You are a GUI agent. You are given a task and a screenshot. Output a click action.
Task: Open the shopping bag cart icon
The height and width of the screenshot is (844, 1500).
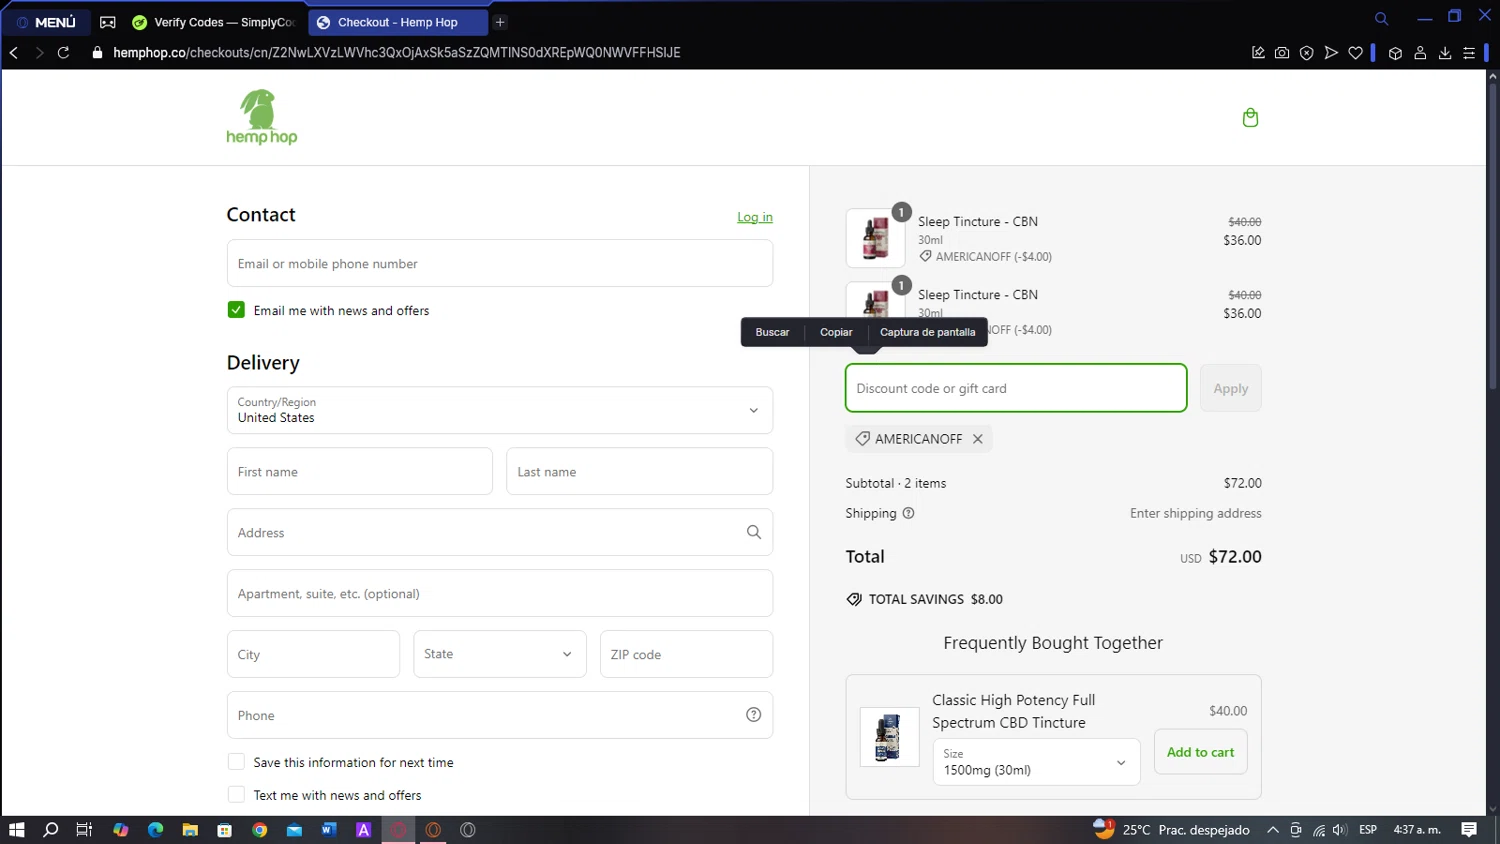[1250, 118]
